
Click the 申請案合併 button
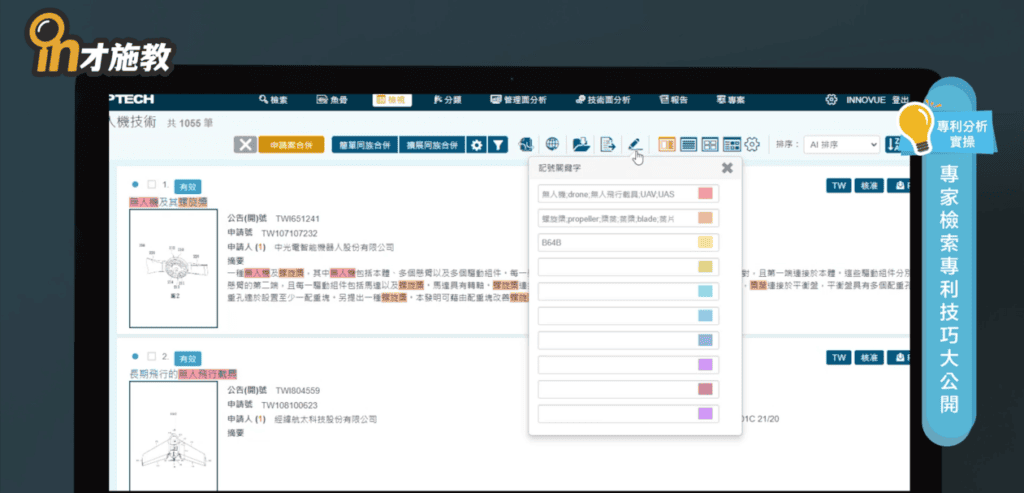pyautogui.click(x=291, y=145)
